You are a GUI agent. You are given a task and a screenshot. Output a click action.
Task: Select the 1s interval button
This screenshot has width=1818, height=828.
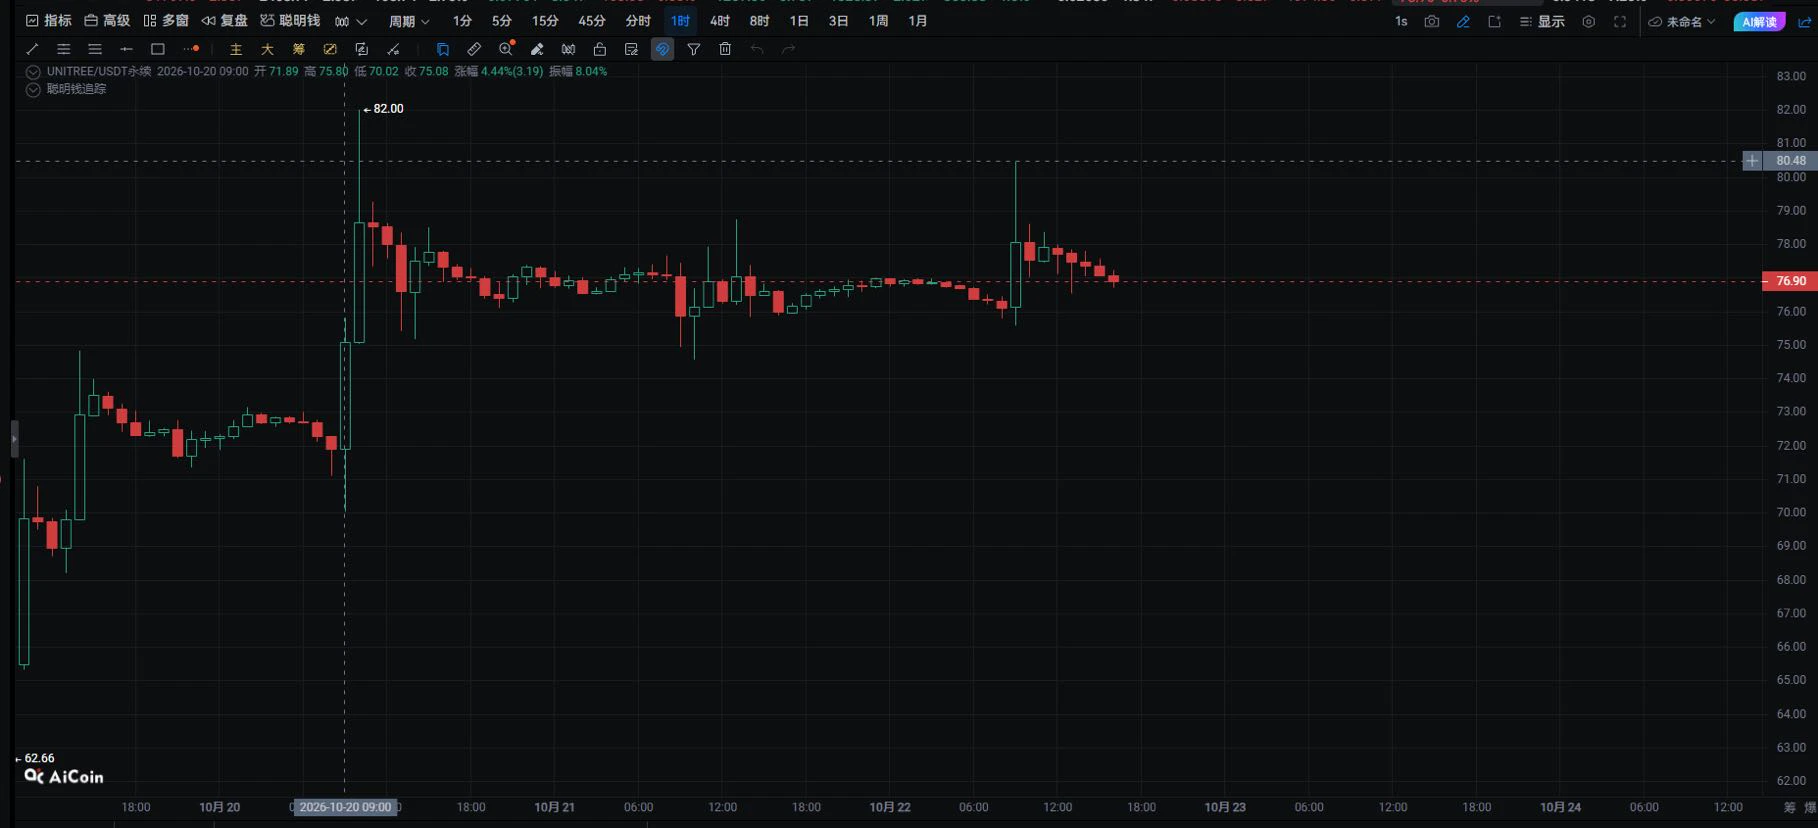1401,21
